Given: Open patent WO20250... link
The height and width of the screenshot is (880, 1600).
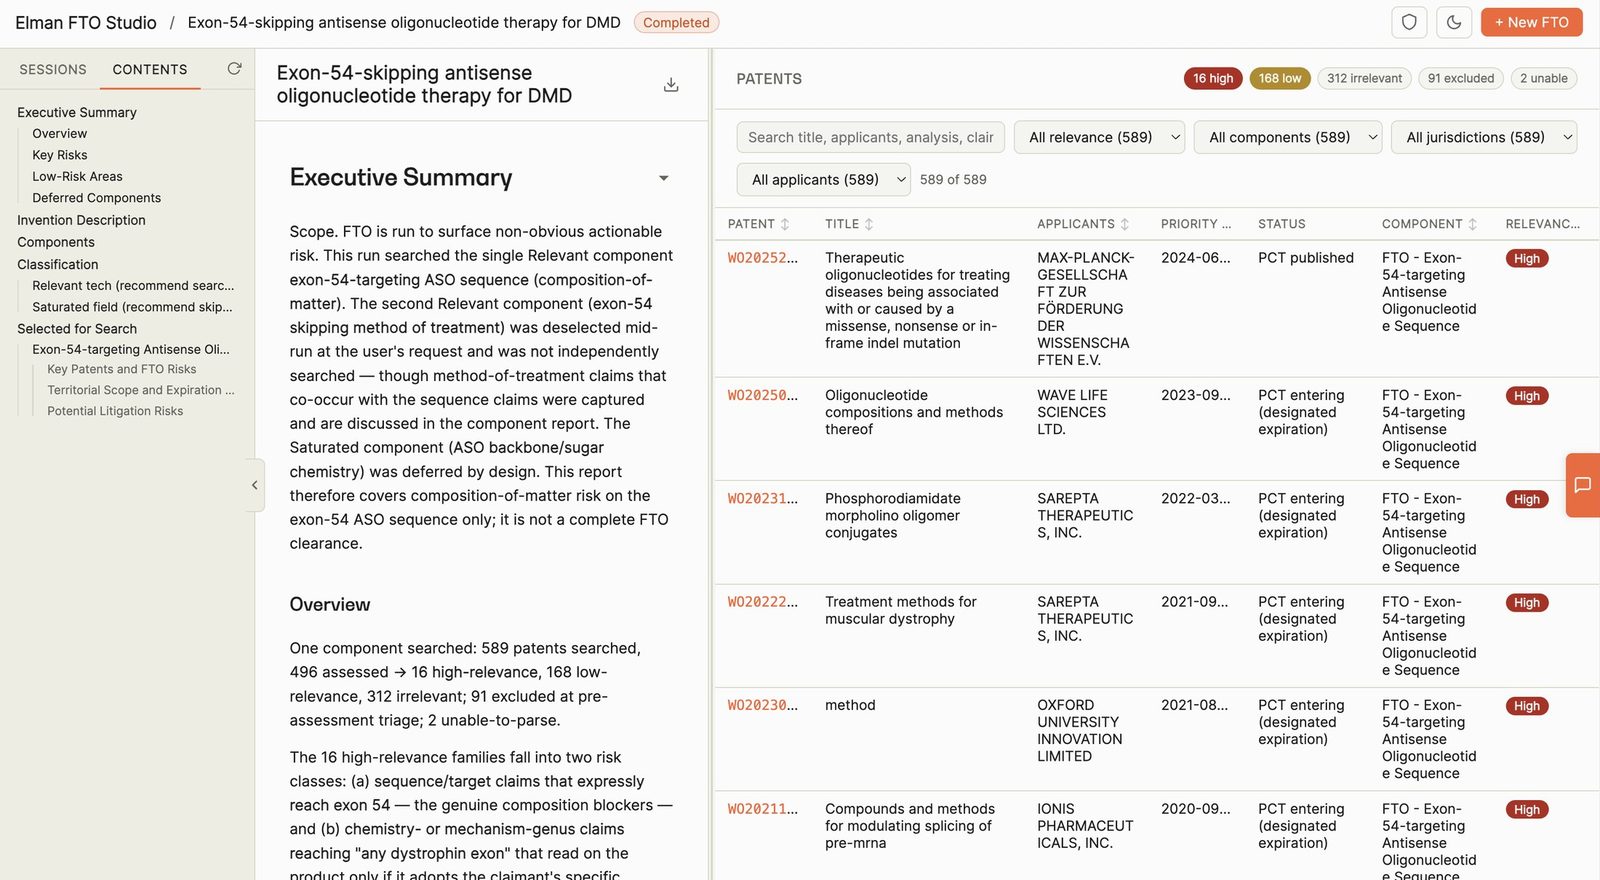Looking at the screenshot, I should pos(763,395).
